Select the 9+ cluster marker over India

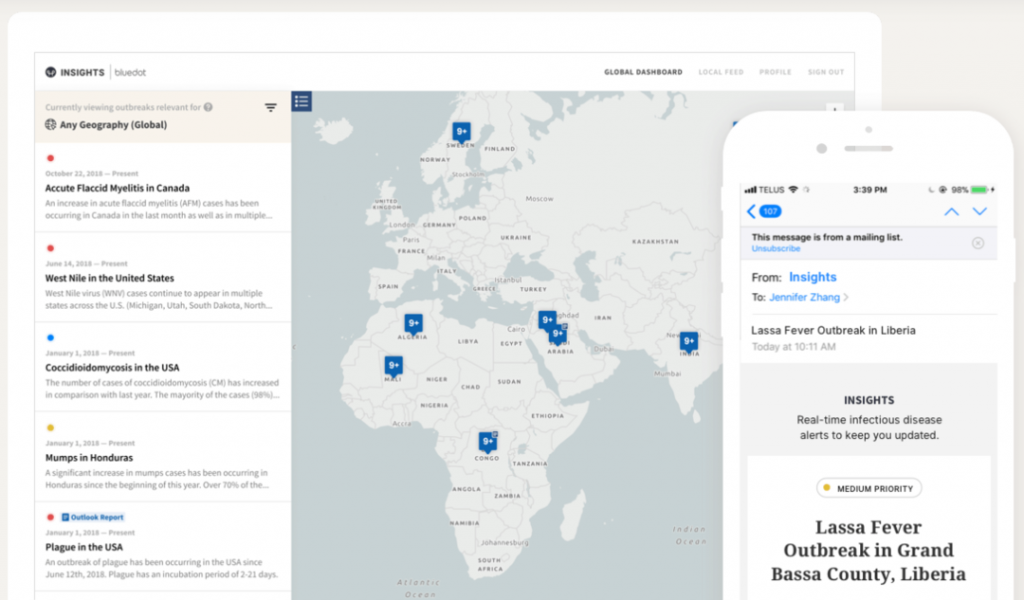688,341
